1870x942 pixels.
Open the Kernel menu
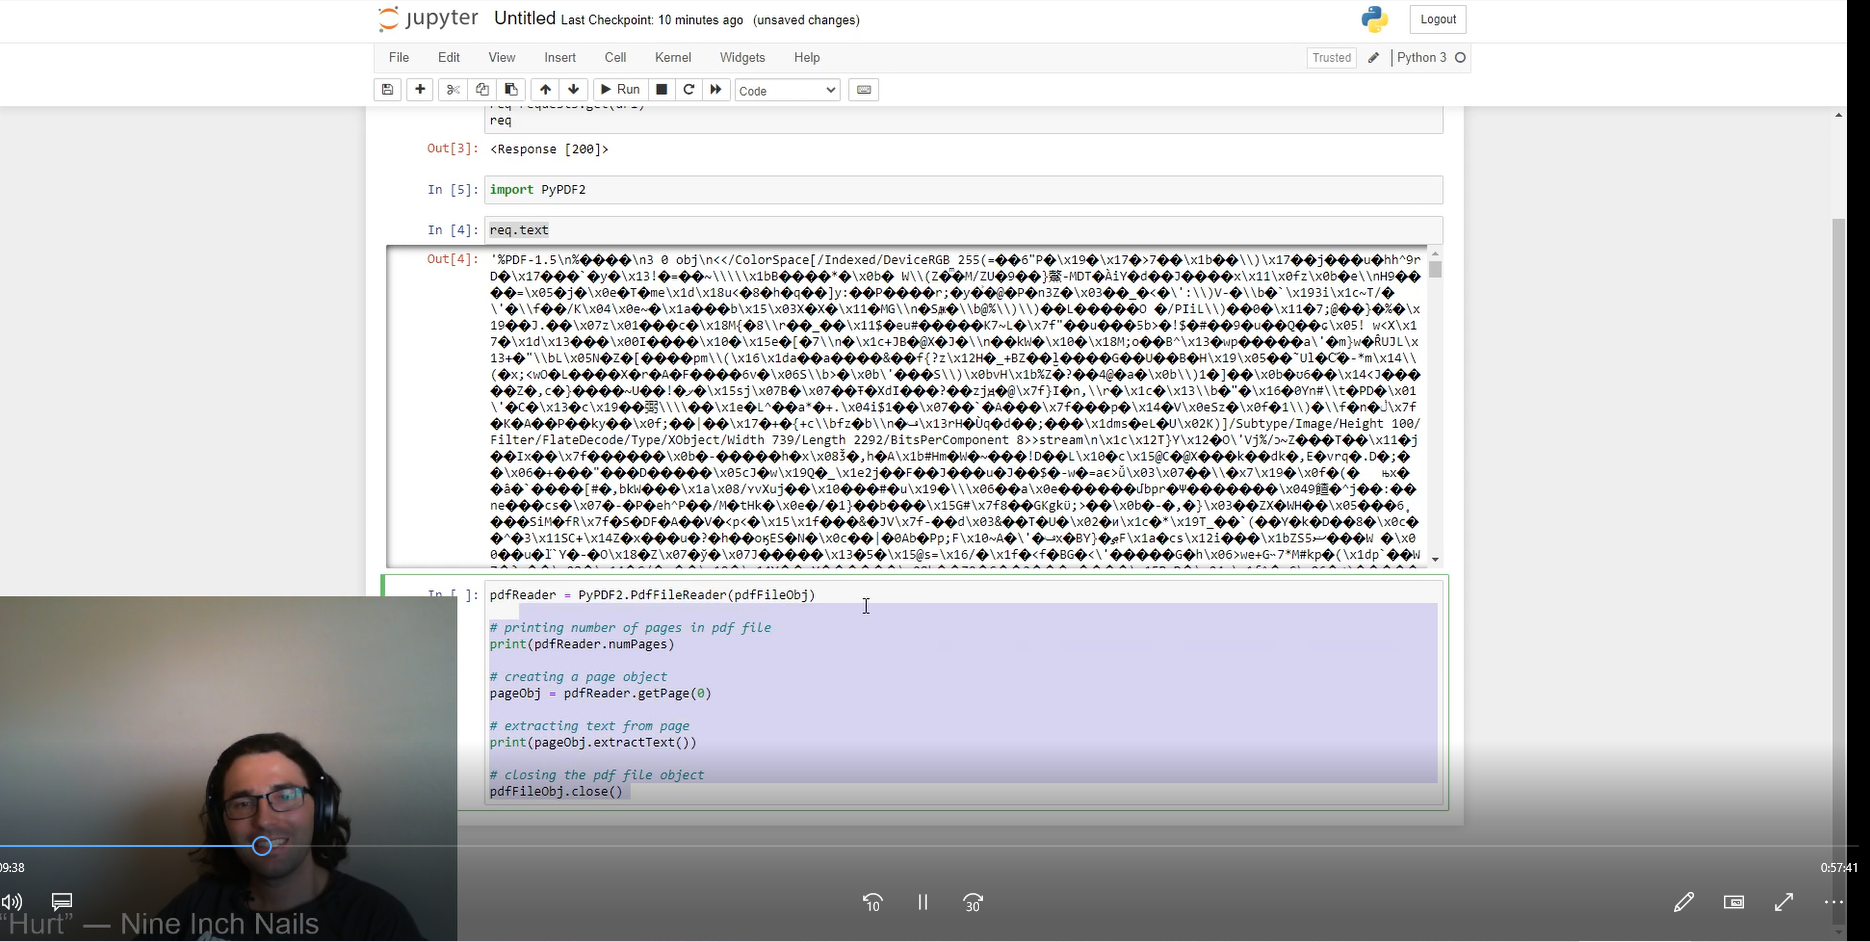pos(673,57)
